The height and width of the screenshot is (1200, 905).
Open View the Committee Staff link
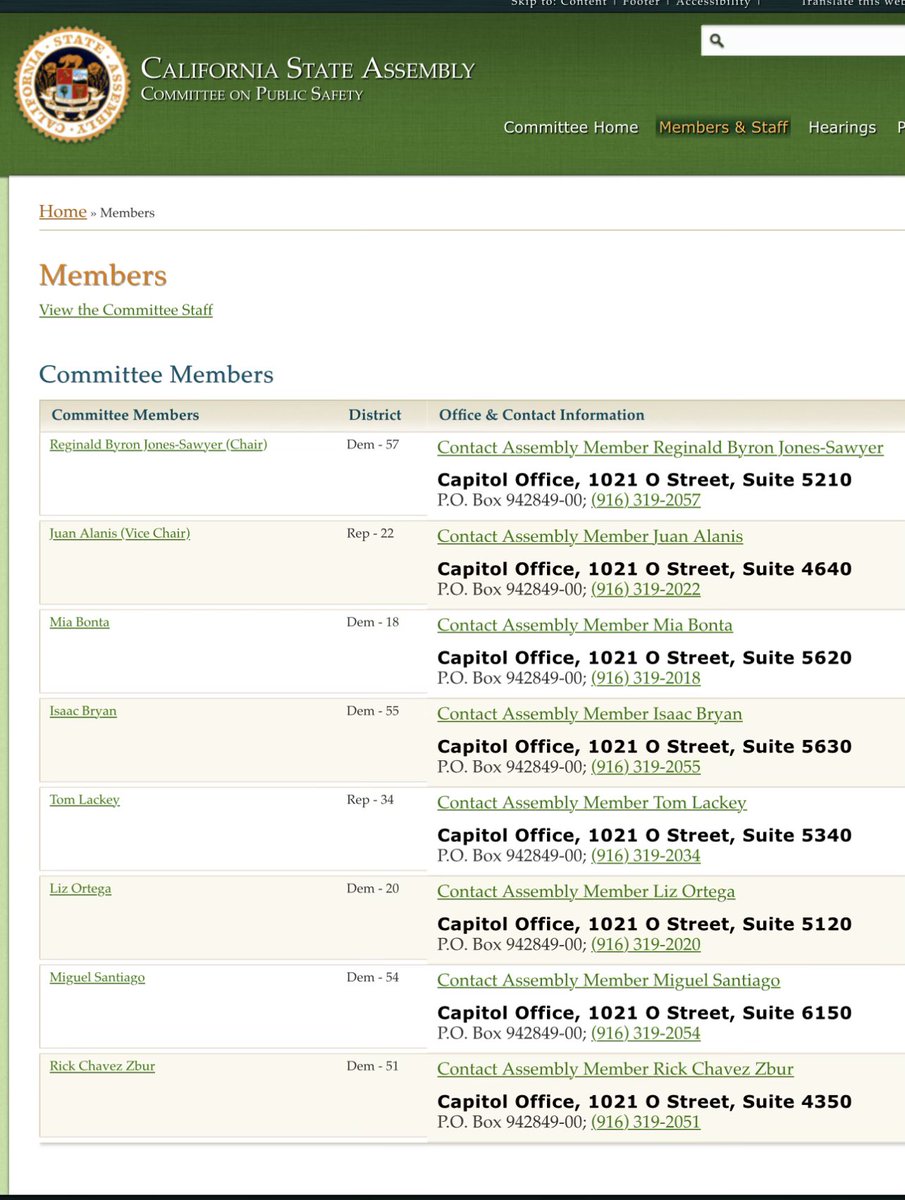coord(126,310)
